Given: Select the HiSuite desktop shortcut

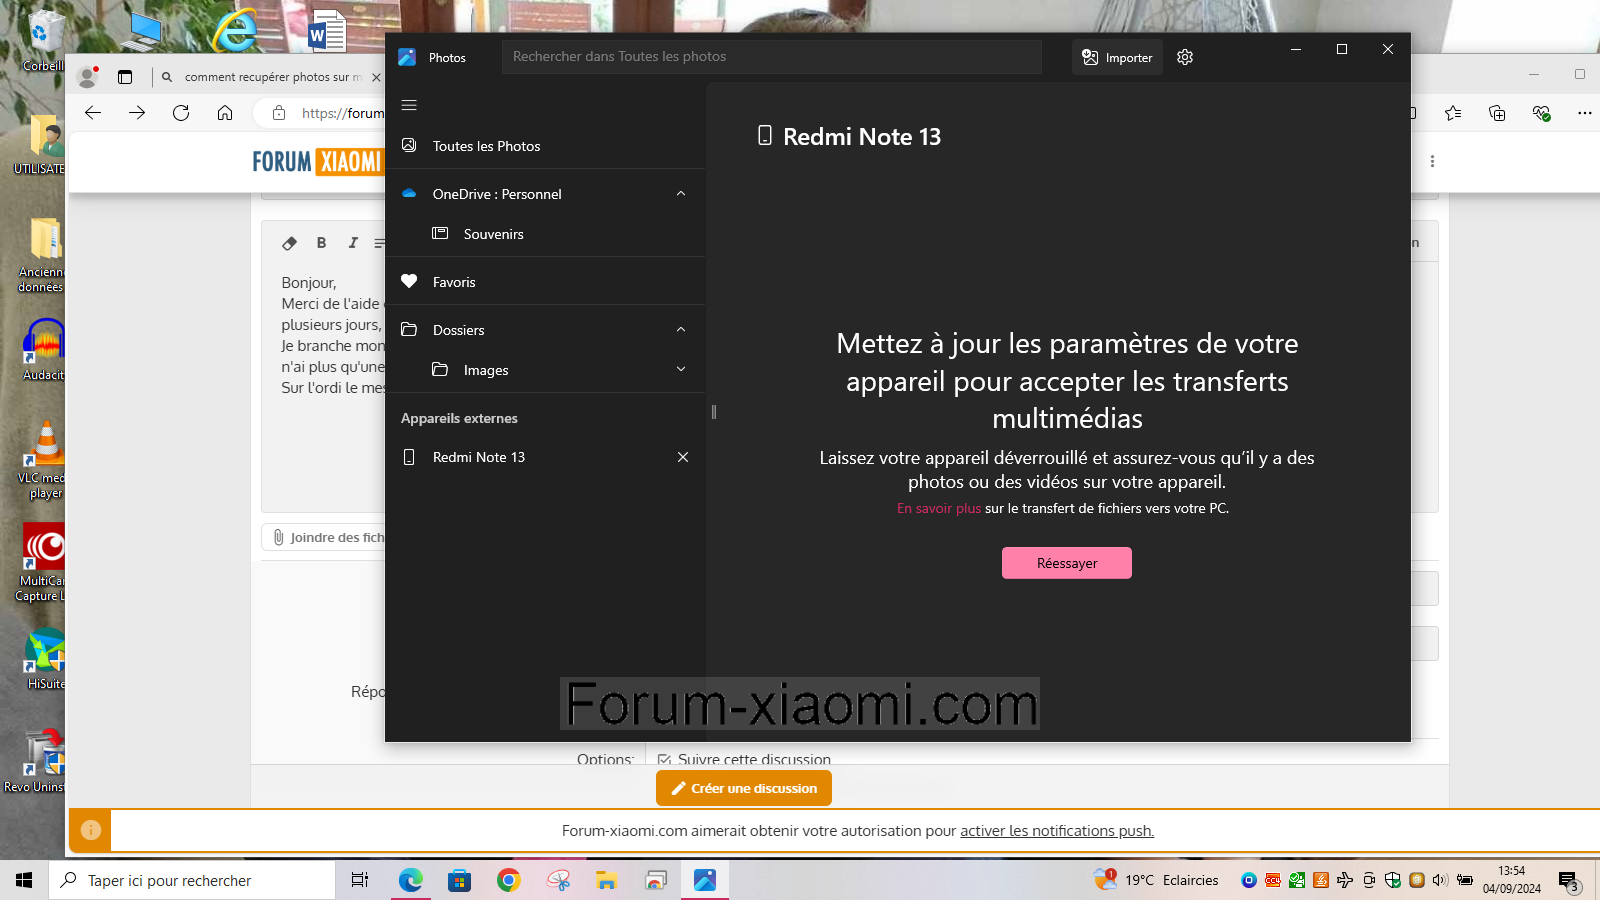Looking at the screenshot, I should point(45,659).
